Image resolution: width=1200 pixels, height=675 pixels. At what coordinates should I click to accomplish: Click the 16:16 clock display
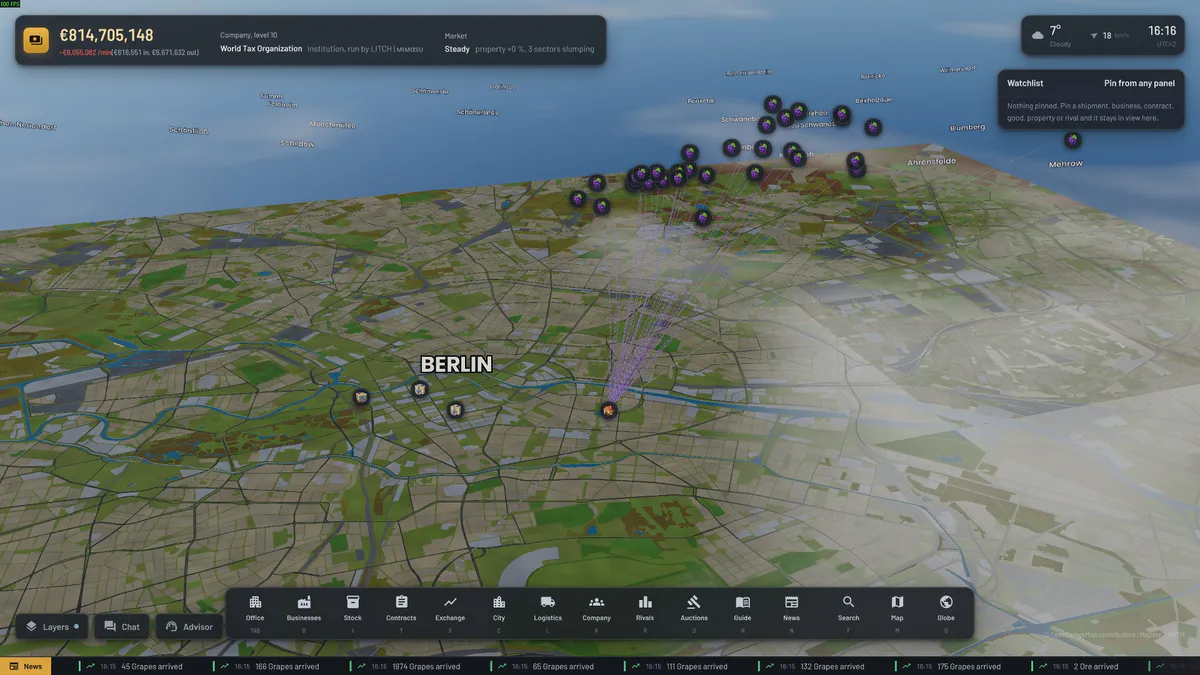[1162, 31]
